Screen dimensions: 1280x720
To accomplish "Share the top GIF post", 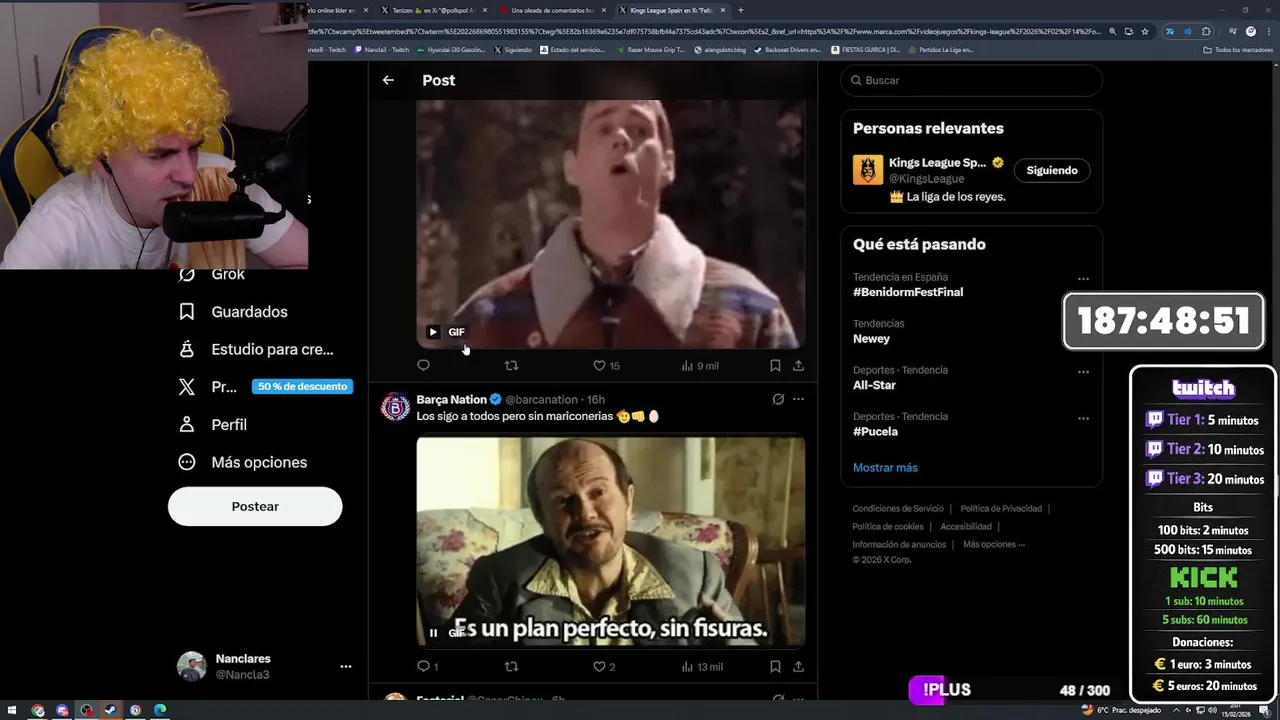I will coord(798,366).
